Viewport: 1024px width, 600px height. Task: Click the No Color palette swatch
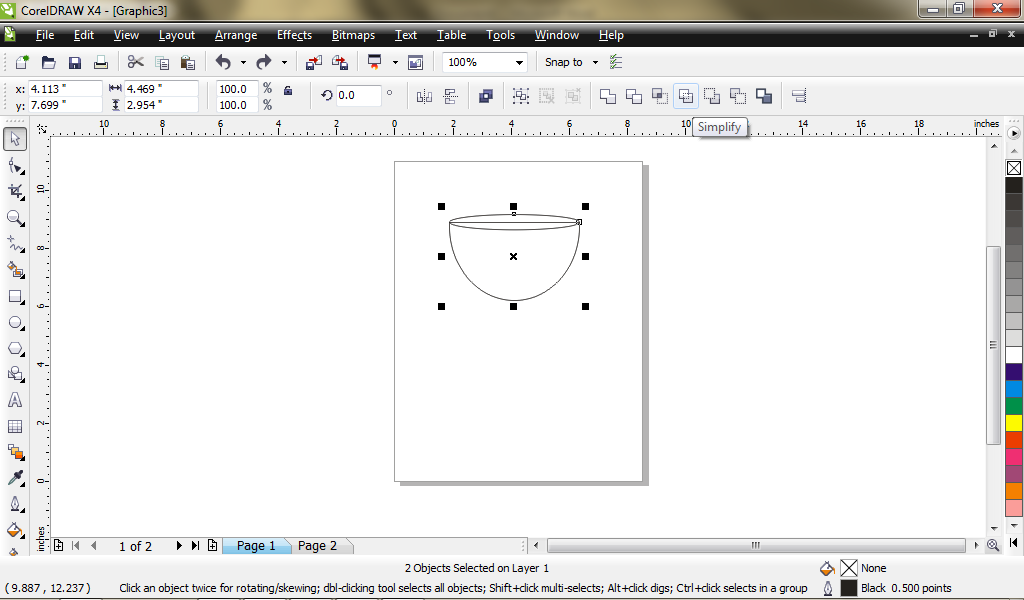1014,168
